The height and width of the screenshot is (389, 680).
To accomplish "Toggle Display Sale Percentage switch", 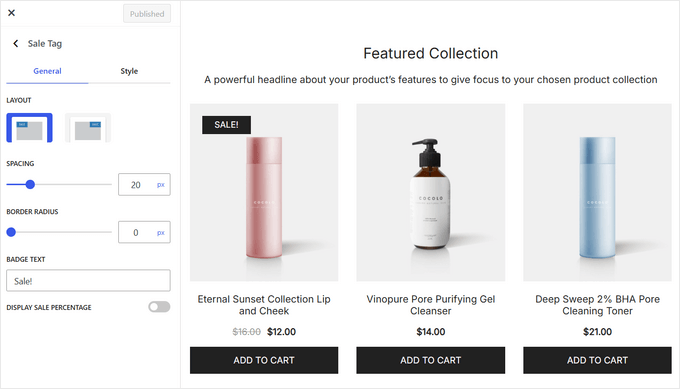I will point(159,307).
